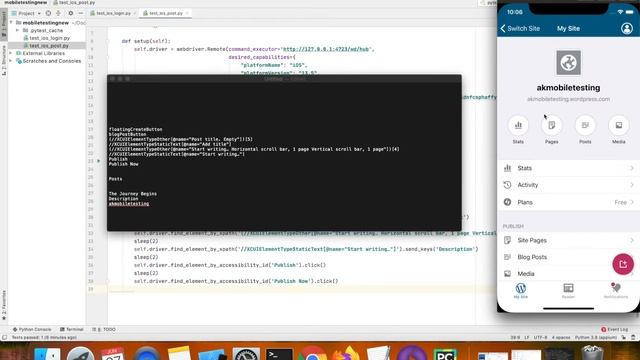Open the TODO tool window
This screenshot has width=640, height=360.
point(104,329)
